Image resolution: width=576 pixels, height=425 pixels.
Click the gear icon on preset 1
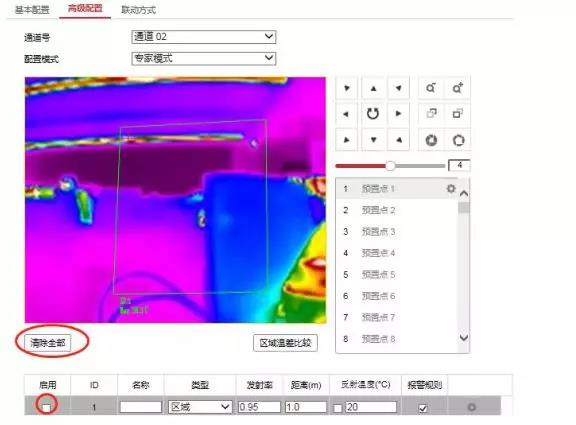(x=451, y=189)
